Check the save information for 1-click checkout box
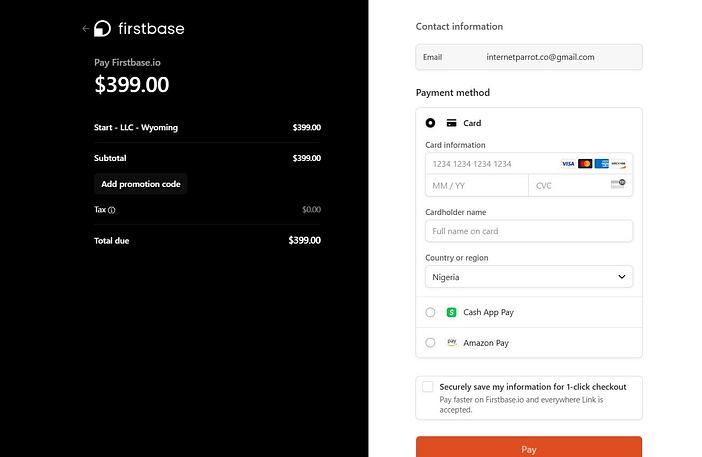The height and width of the screenshot is (457, 702). (x=428, y=387)
